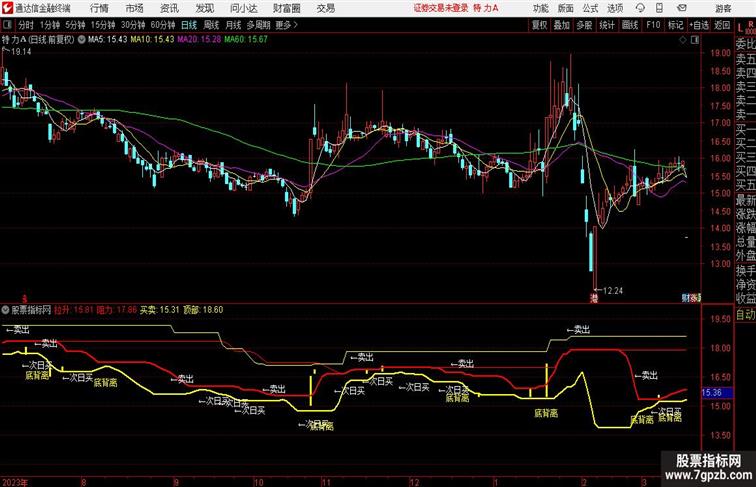Open the 问小达 menu
Screen dimensions: 756x487
[243, 8]
